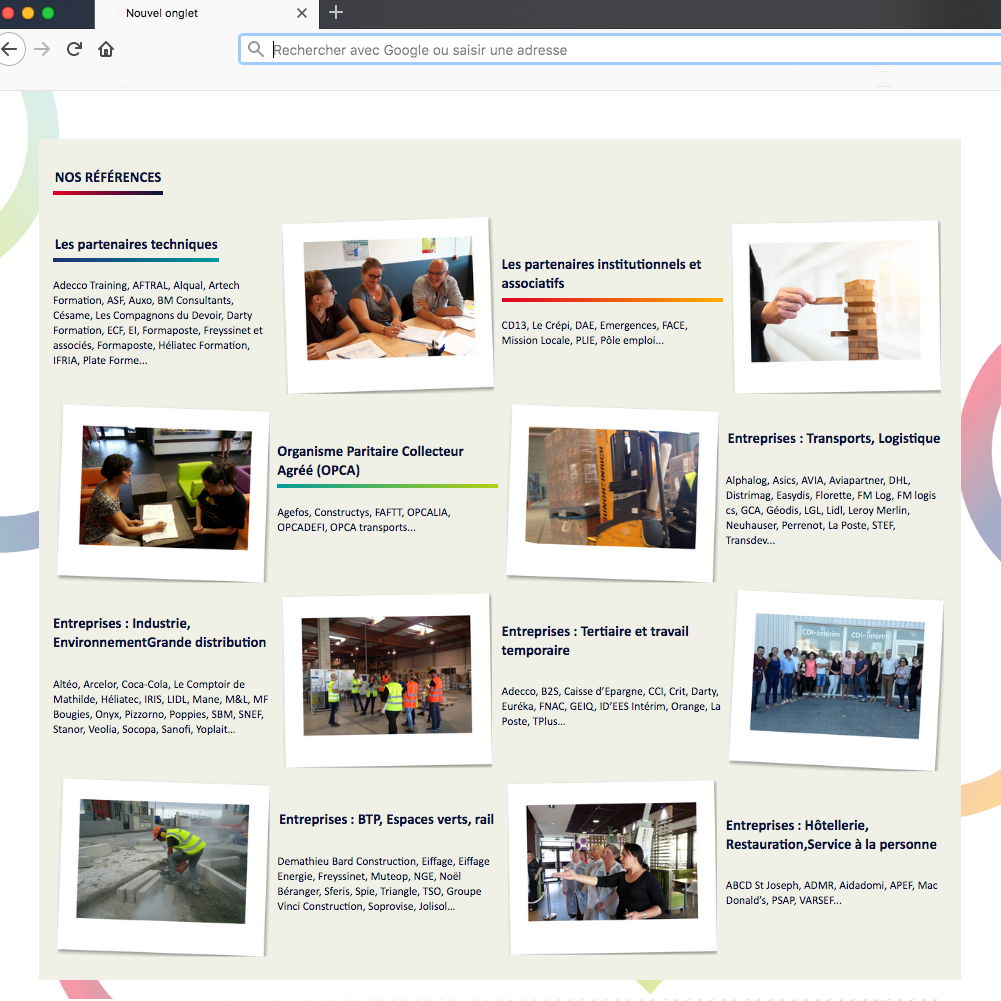Image resolution: width=1001 pixels, height=1001 pixels.
Task: Open the browser home page
Action: point(106,49)
